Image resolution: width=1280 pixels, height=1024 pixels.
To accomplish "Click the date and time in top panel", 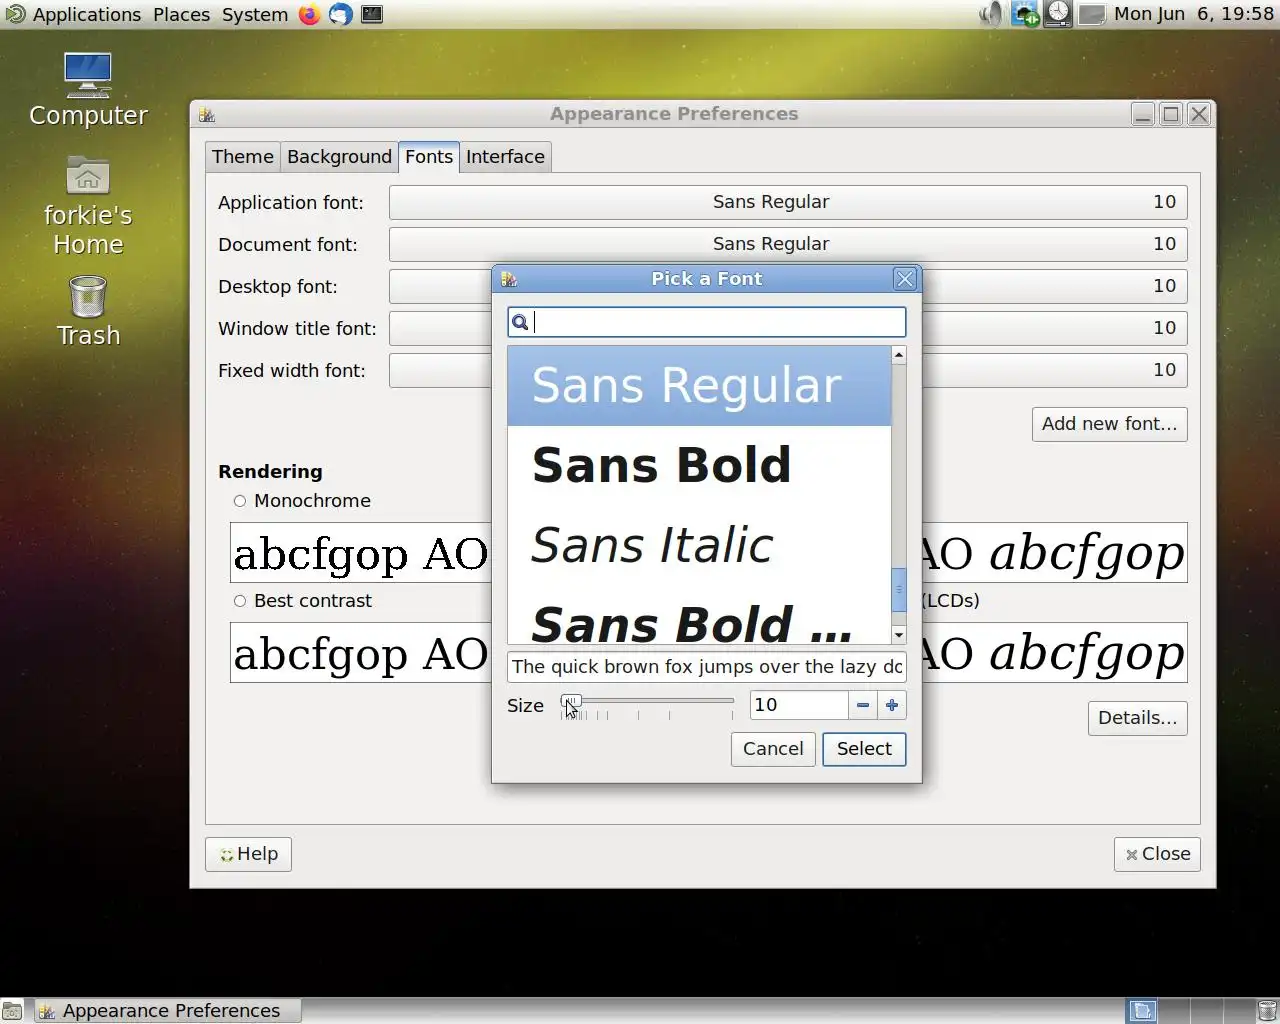I will coord(1194,14).
